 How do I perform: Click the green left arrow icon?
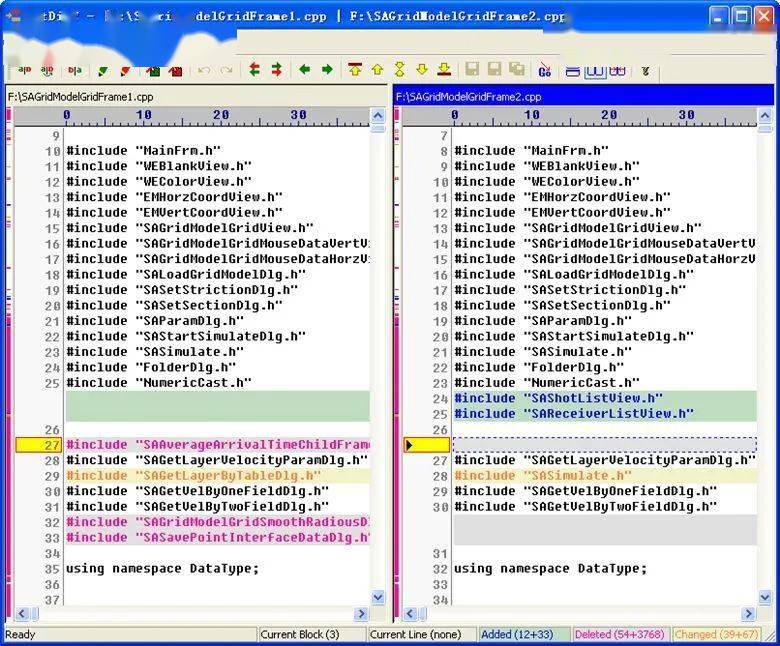[x=304, y=70]
